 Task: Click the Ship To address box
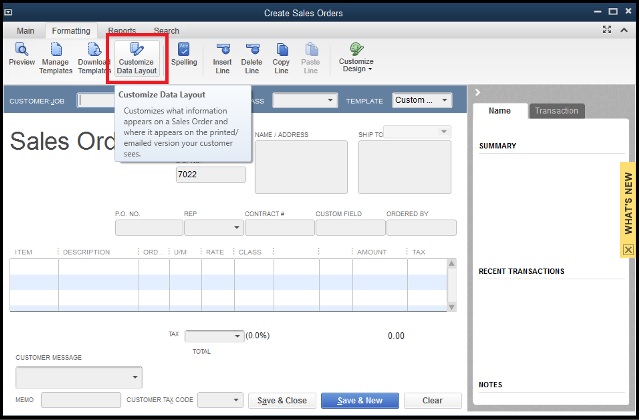[404, 167]
